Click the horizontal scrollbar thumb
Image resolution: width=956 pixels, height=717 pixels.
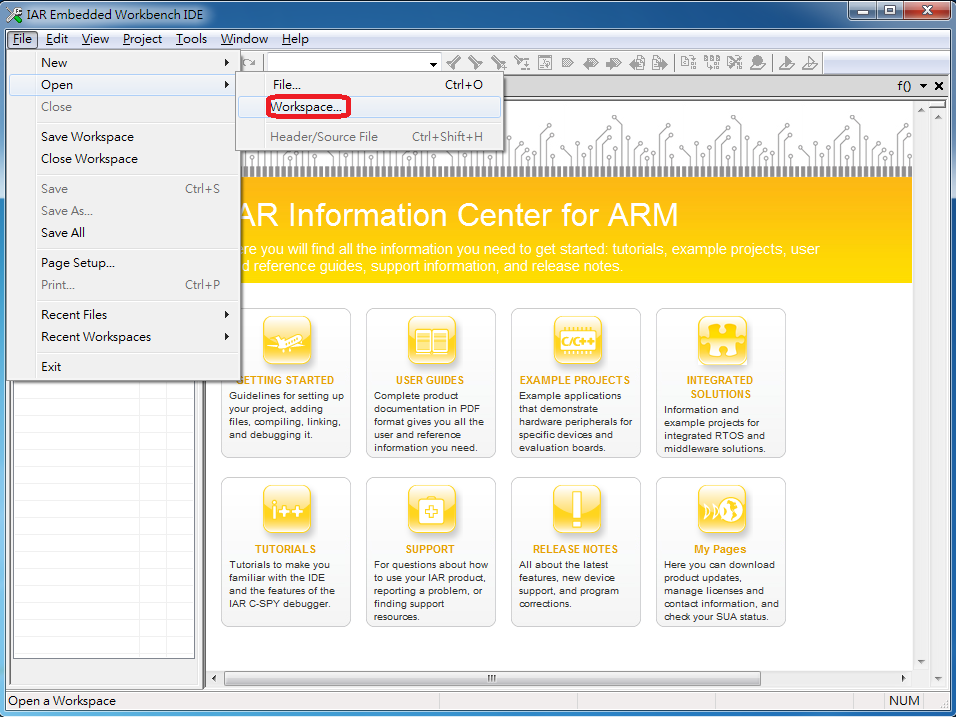pyautogui.click(x=492, y=678)
